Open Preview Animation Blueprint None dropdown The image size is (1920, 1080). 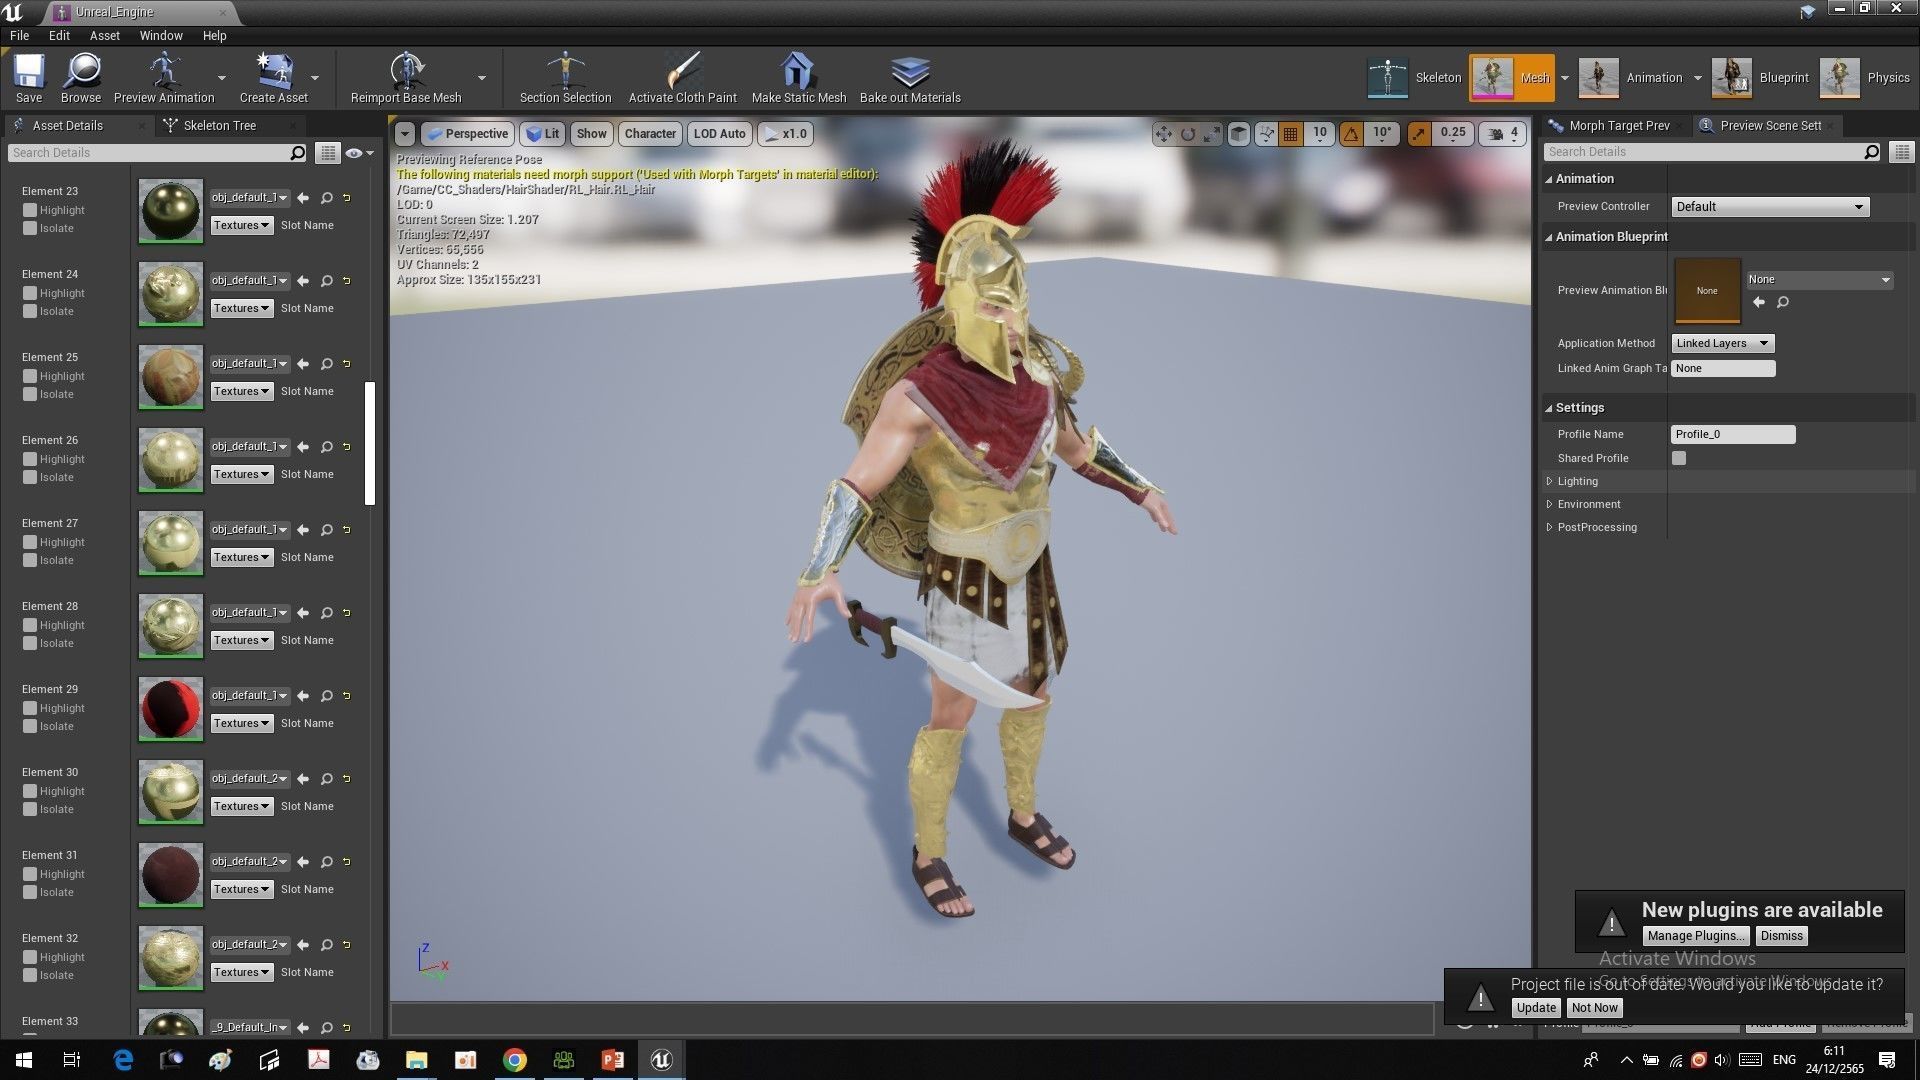(1820, 280)
